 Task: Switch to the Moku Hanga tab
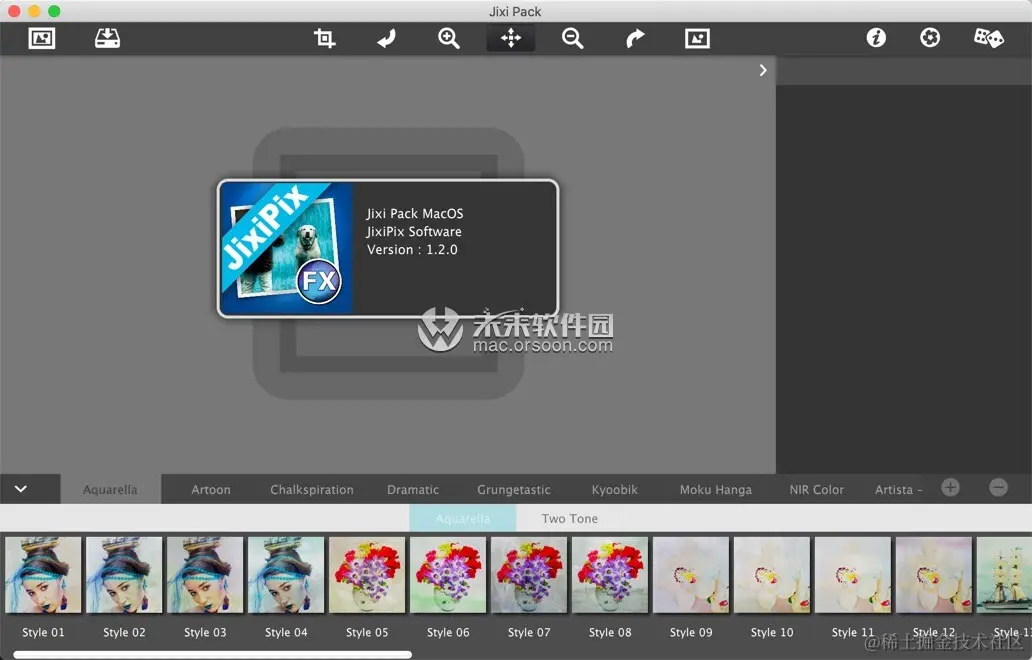715,490
